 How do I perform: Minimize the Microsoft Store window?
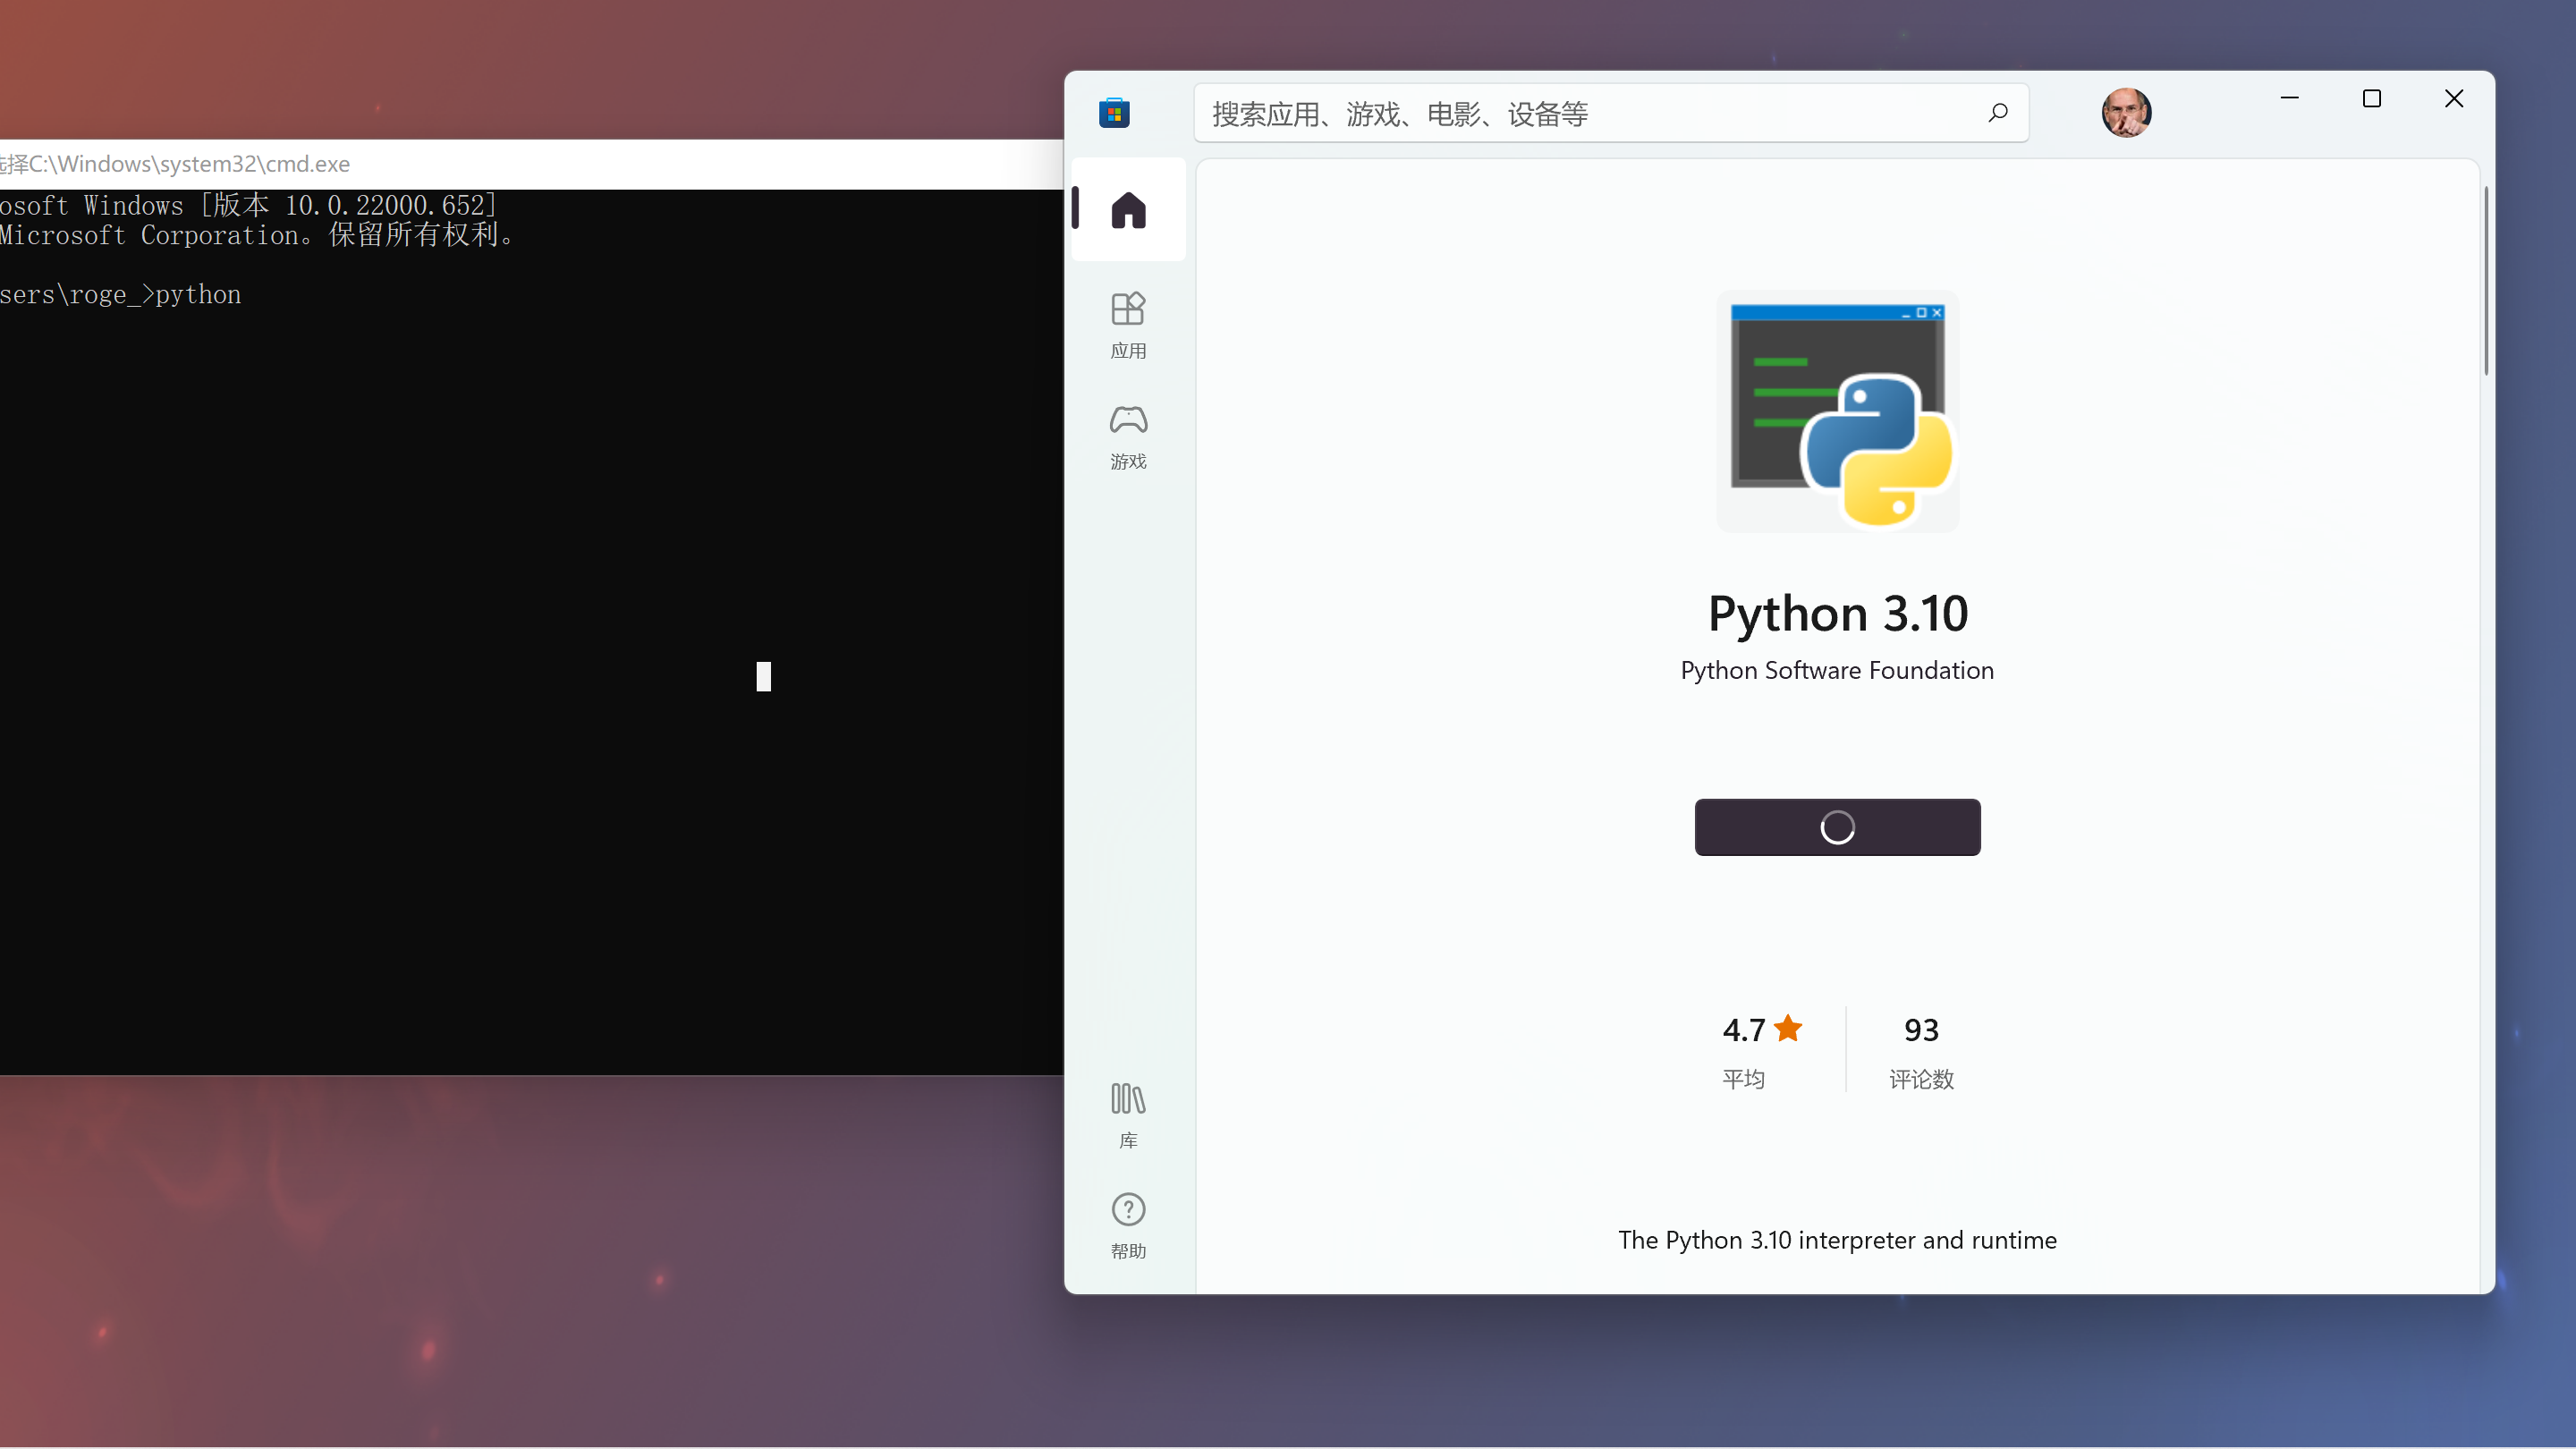pos(2289,98)
